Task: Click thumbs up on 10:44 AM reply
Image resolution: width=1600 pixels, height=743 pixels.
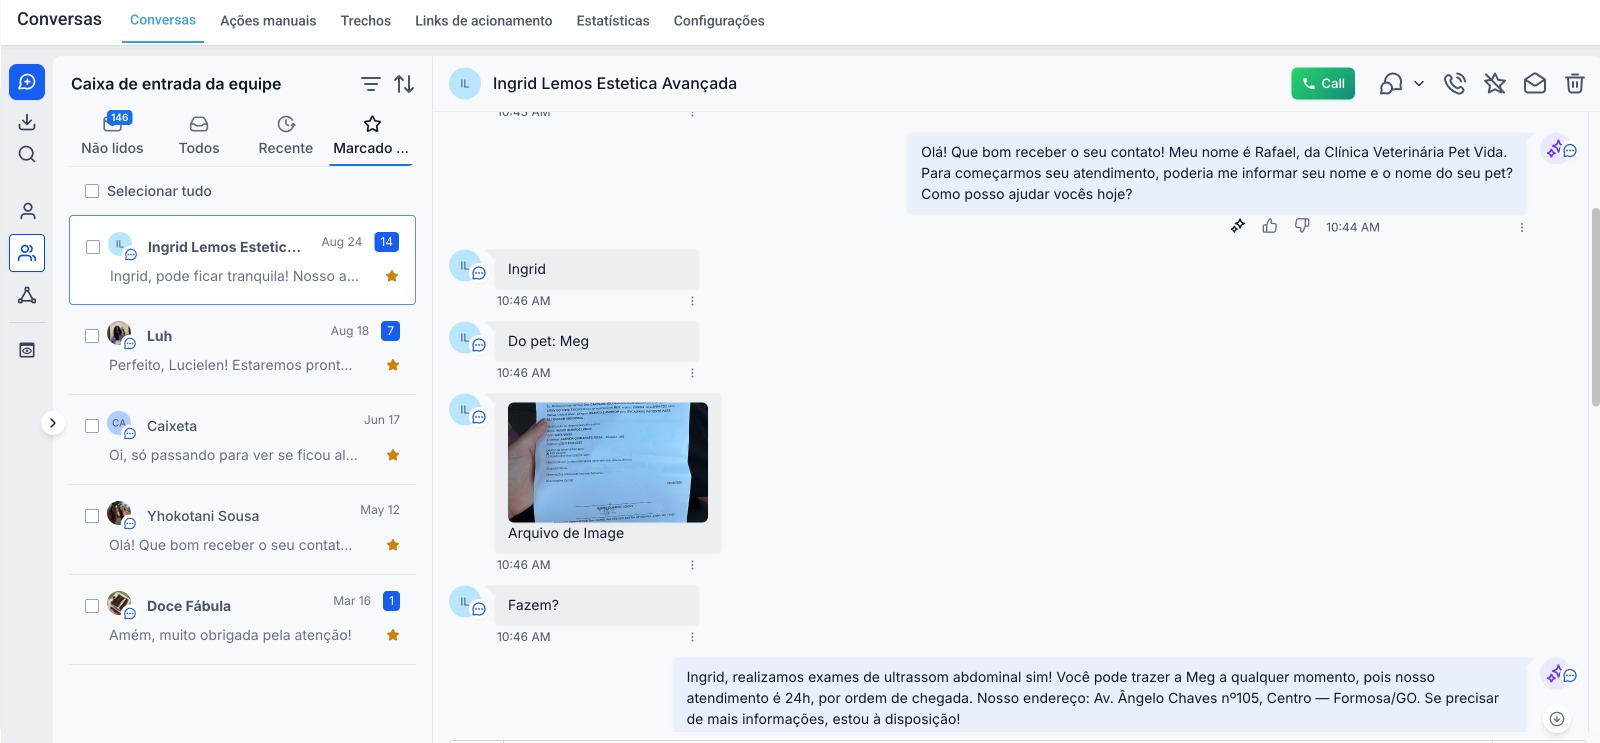Action: [x=1270, y=226]
